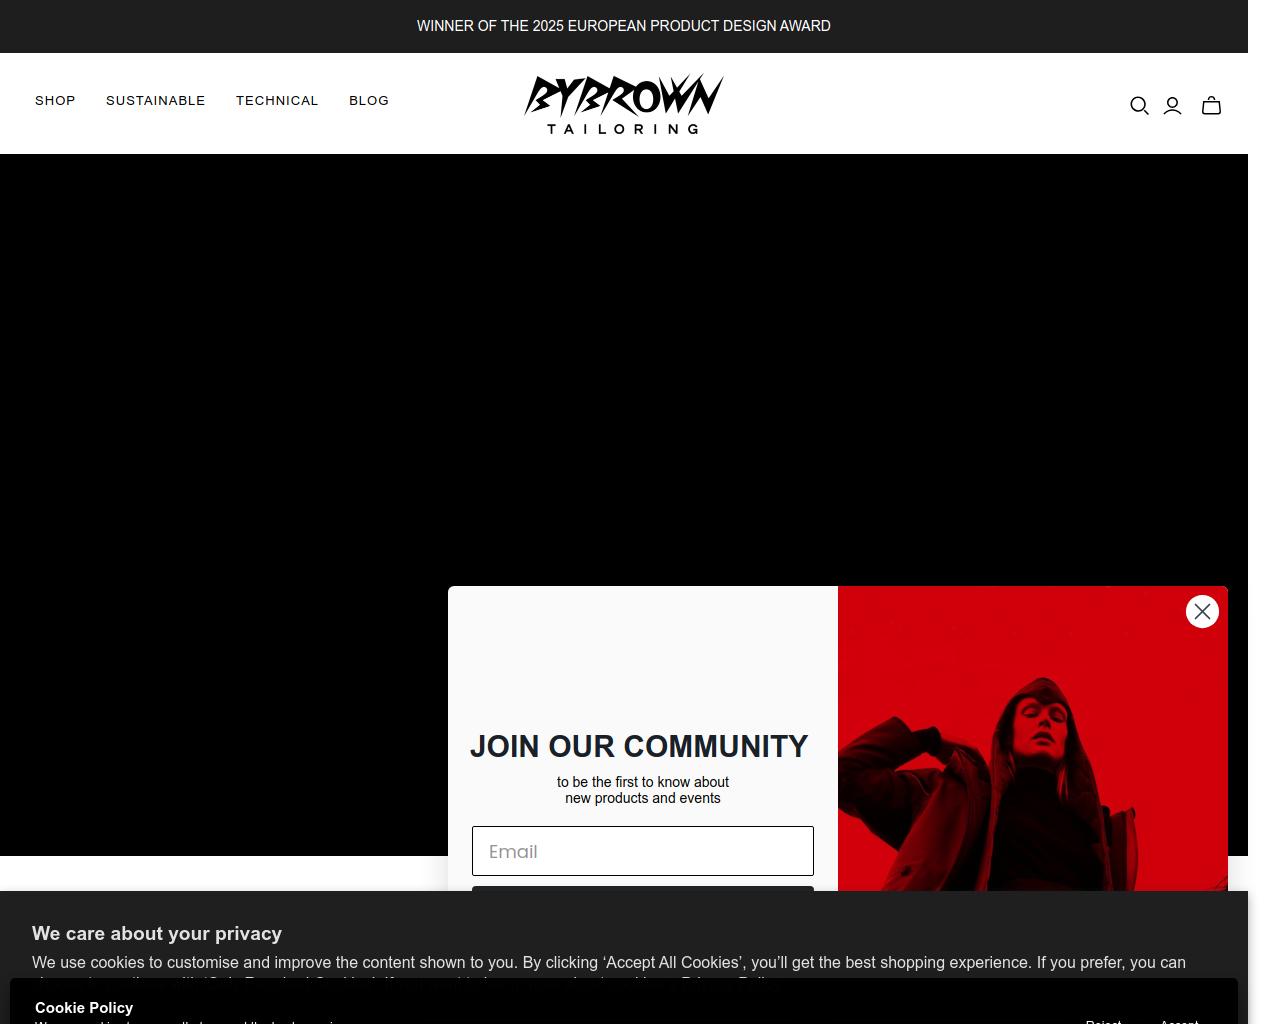The image size is (1280, 1024).
Task: Click the ByBrown Tailoring logo
Action: click(x=623, y=103)
